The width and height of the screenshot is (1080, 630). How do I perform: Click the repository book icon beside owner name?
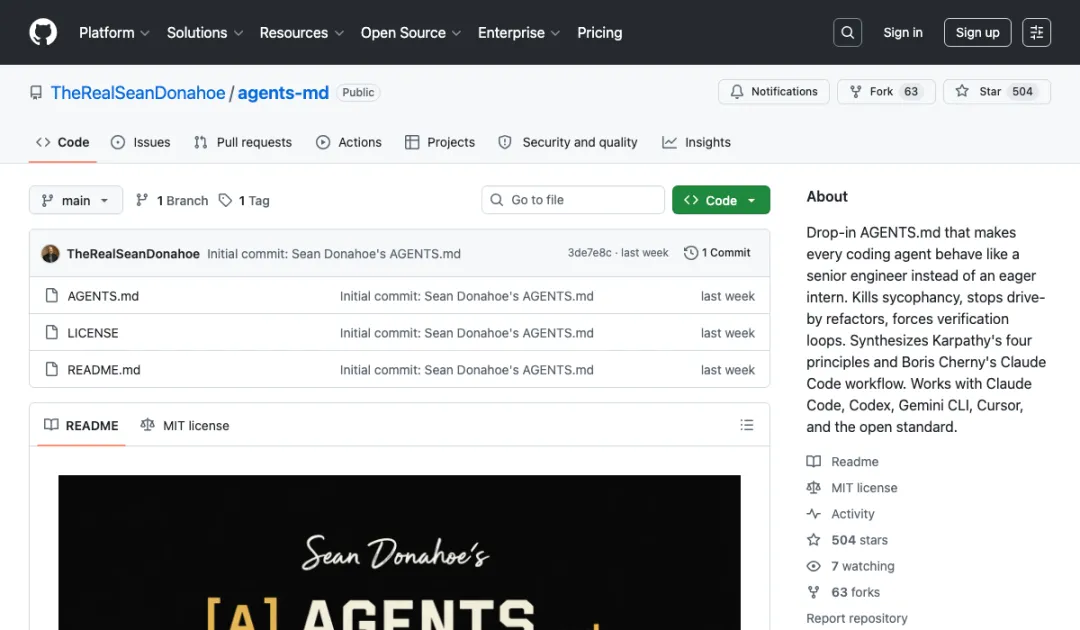click(36, 92)
